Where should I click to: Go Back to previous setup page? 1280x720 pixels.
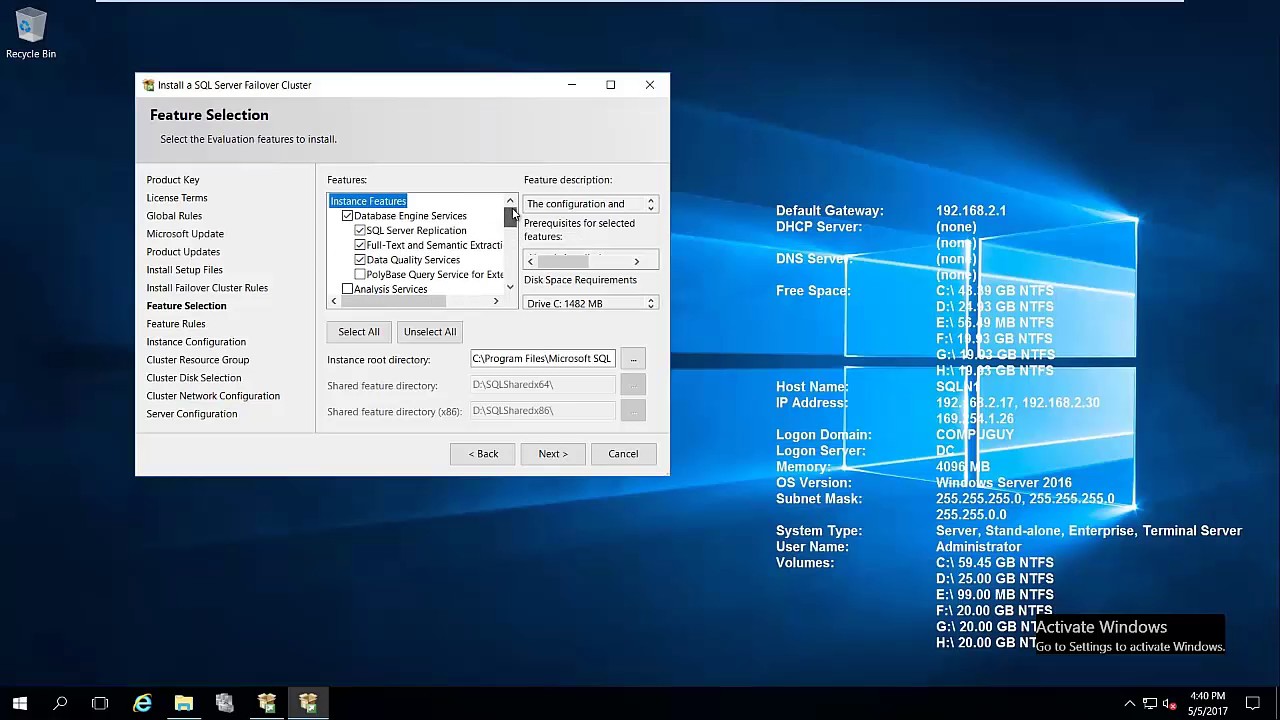coord(483,454)
